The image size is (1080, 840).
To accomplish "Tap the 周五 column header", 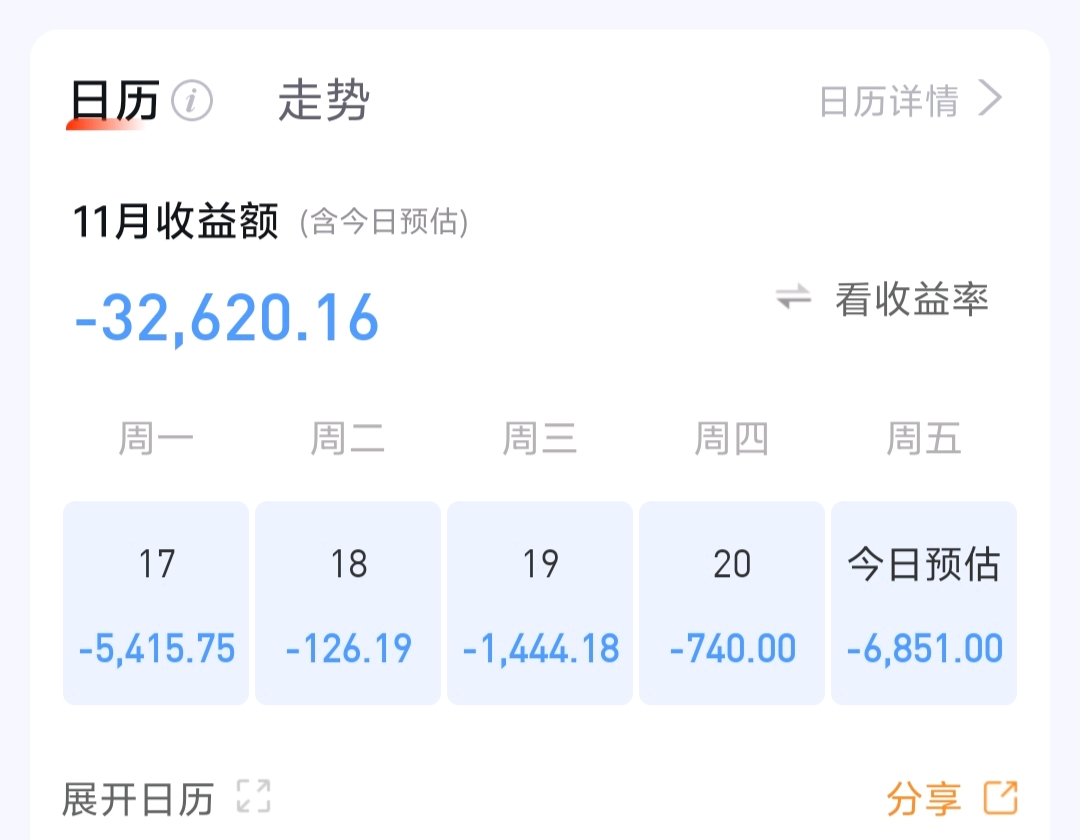I will [x=924, y=439].
